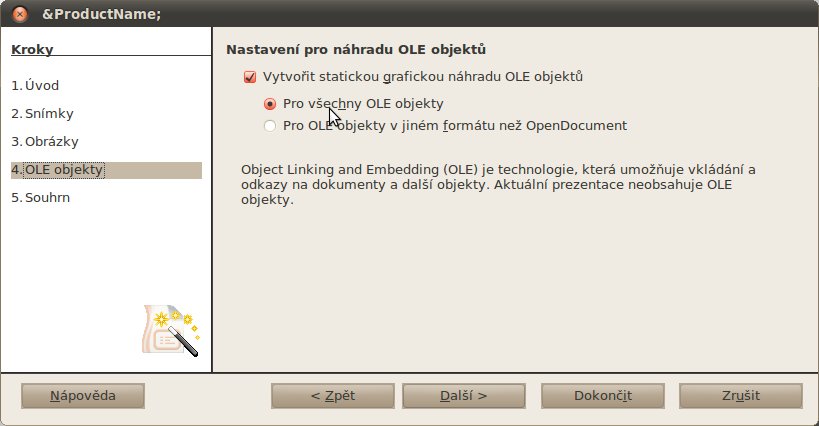This screenshot has width=819, height=426.
Task: Switch to step 5 Souhrn
Action: [x=40, y=198]
